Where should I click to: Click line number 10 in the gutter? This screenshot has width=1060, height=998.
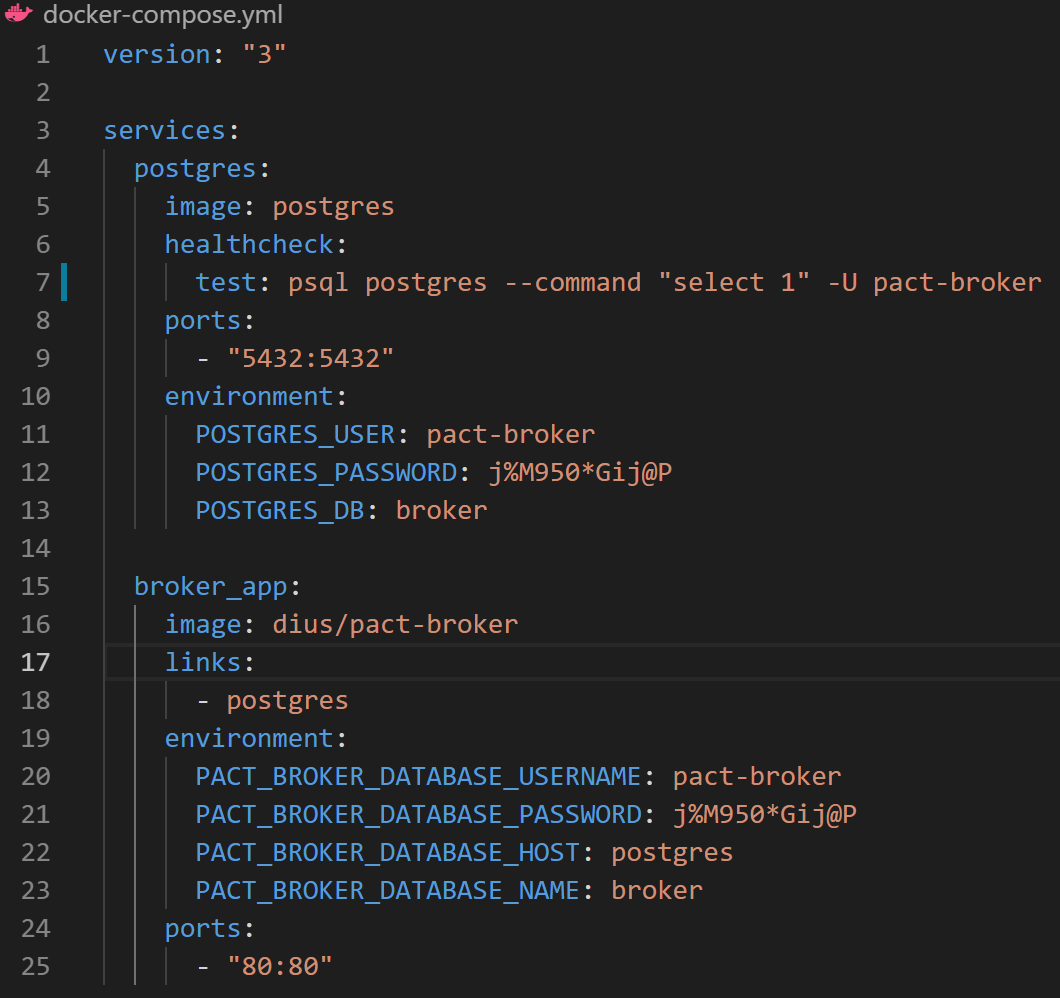pos(36,396)
